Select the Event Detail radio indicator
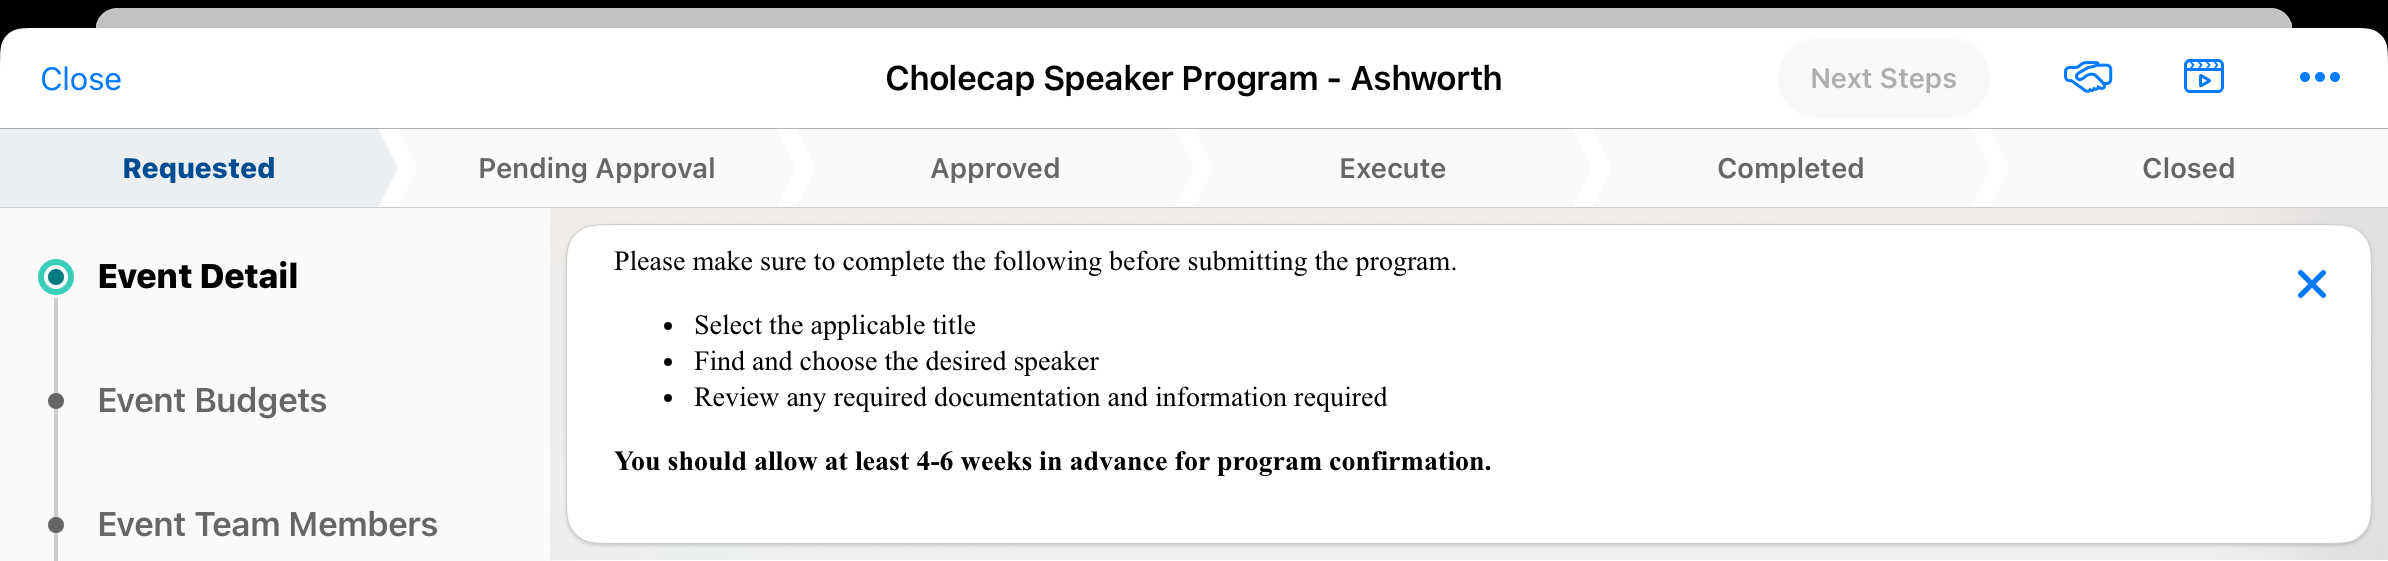2388x561 pixels. pyautogui.click(x=56, y=277)
